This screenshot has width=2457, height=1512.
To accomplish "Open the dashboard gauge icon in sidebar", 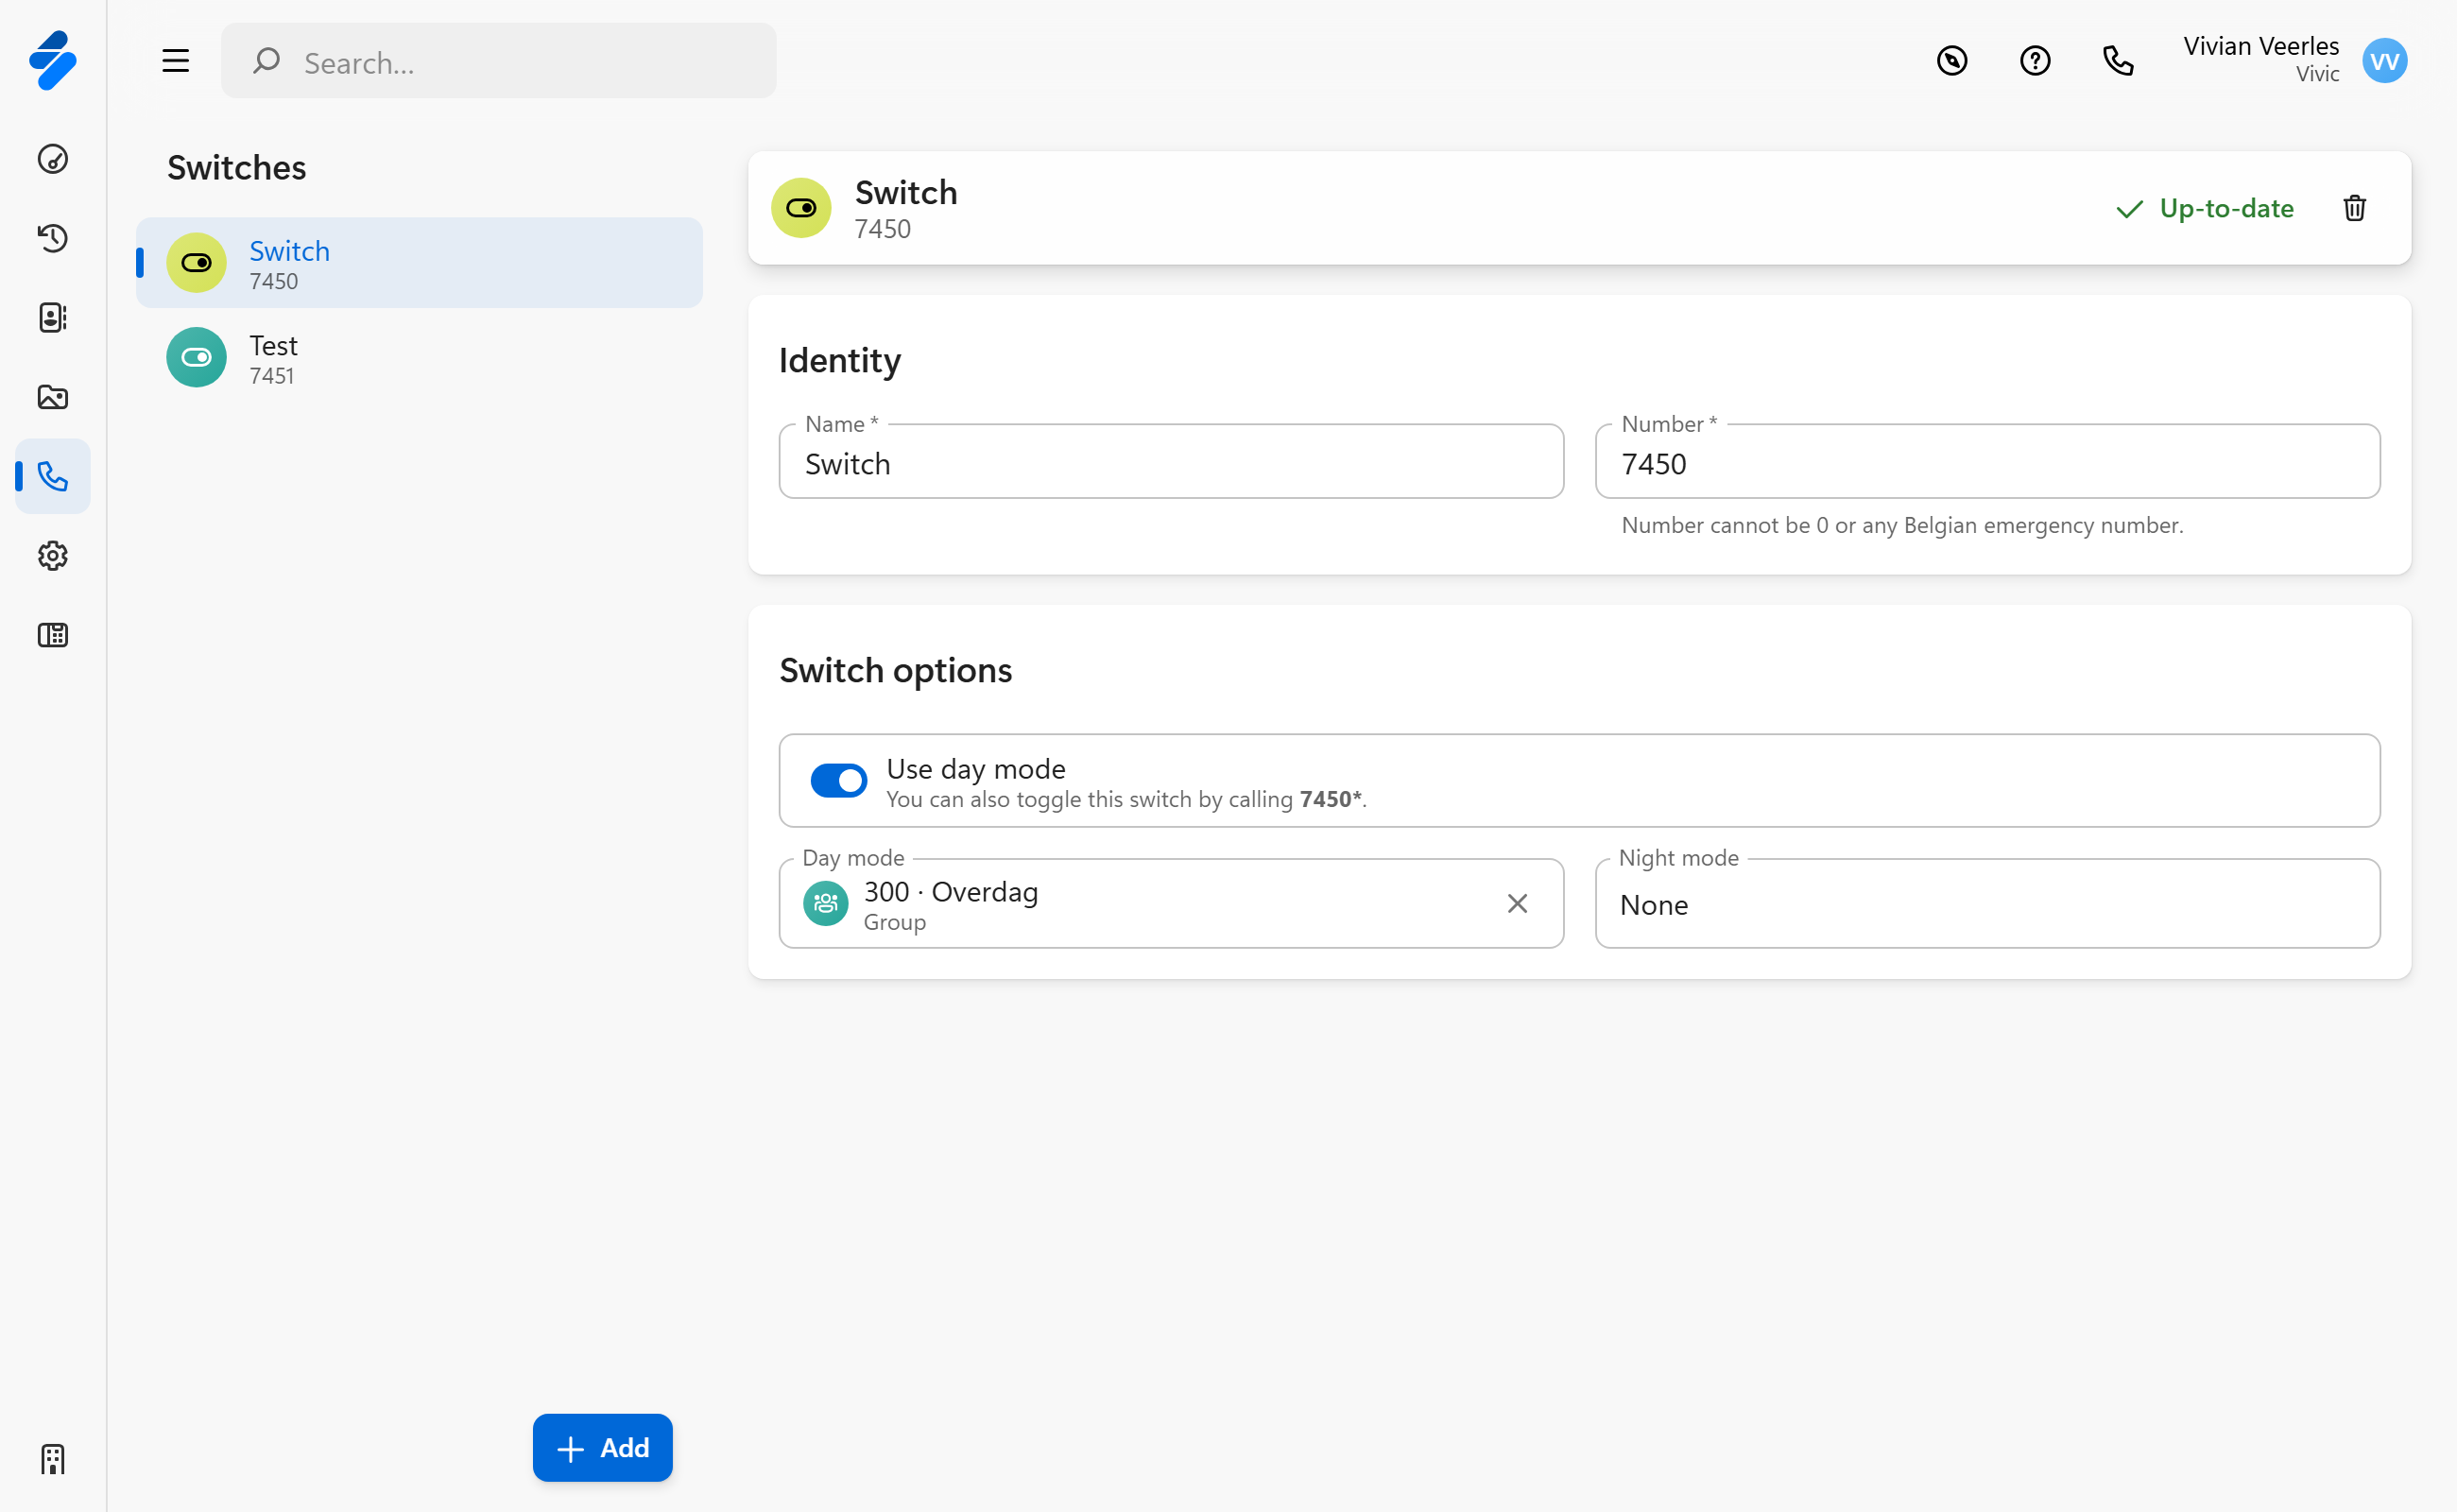I will [52, 159].
